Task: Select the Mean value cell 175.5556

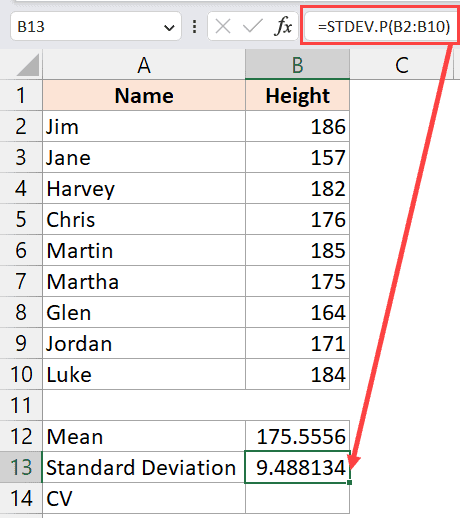Action: point(297,436)
